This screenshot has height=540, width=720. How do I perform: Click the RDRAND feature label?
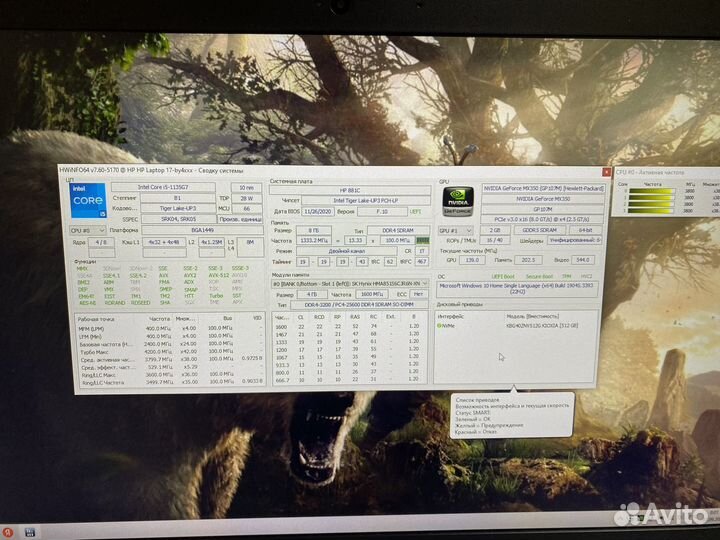(115, 303)
